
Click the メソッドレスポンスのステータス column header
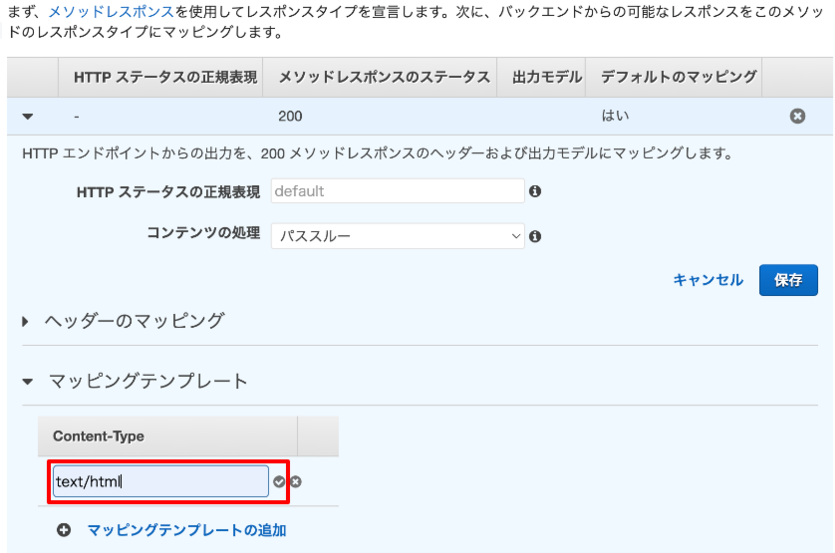[x=384, y=77]
